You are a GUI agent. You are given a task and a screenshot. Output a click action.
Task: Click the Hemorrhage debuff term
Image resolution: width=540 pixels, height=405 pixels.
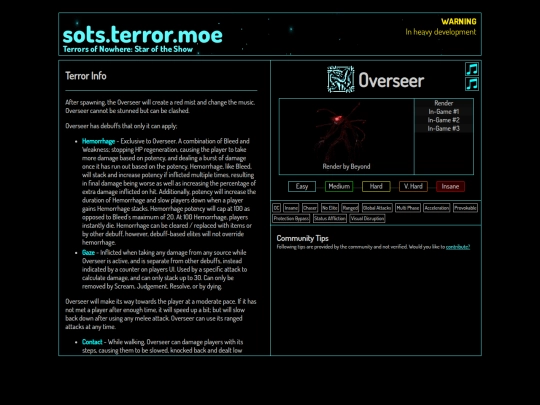pos(98,141)
